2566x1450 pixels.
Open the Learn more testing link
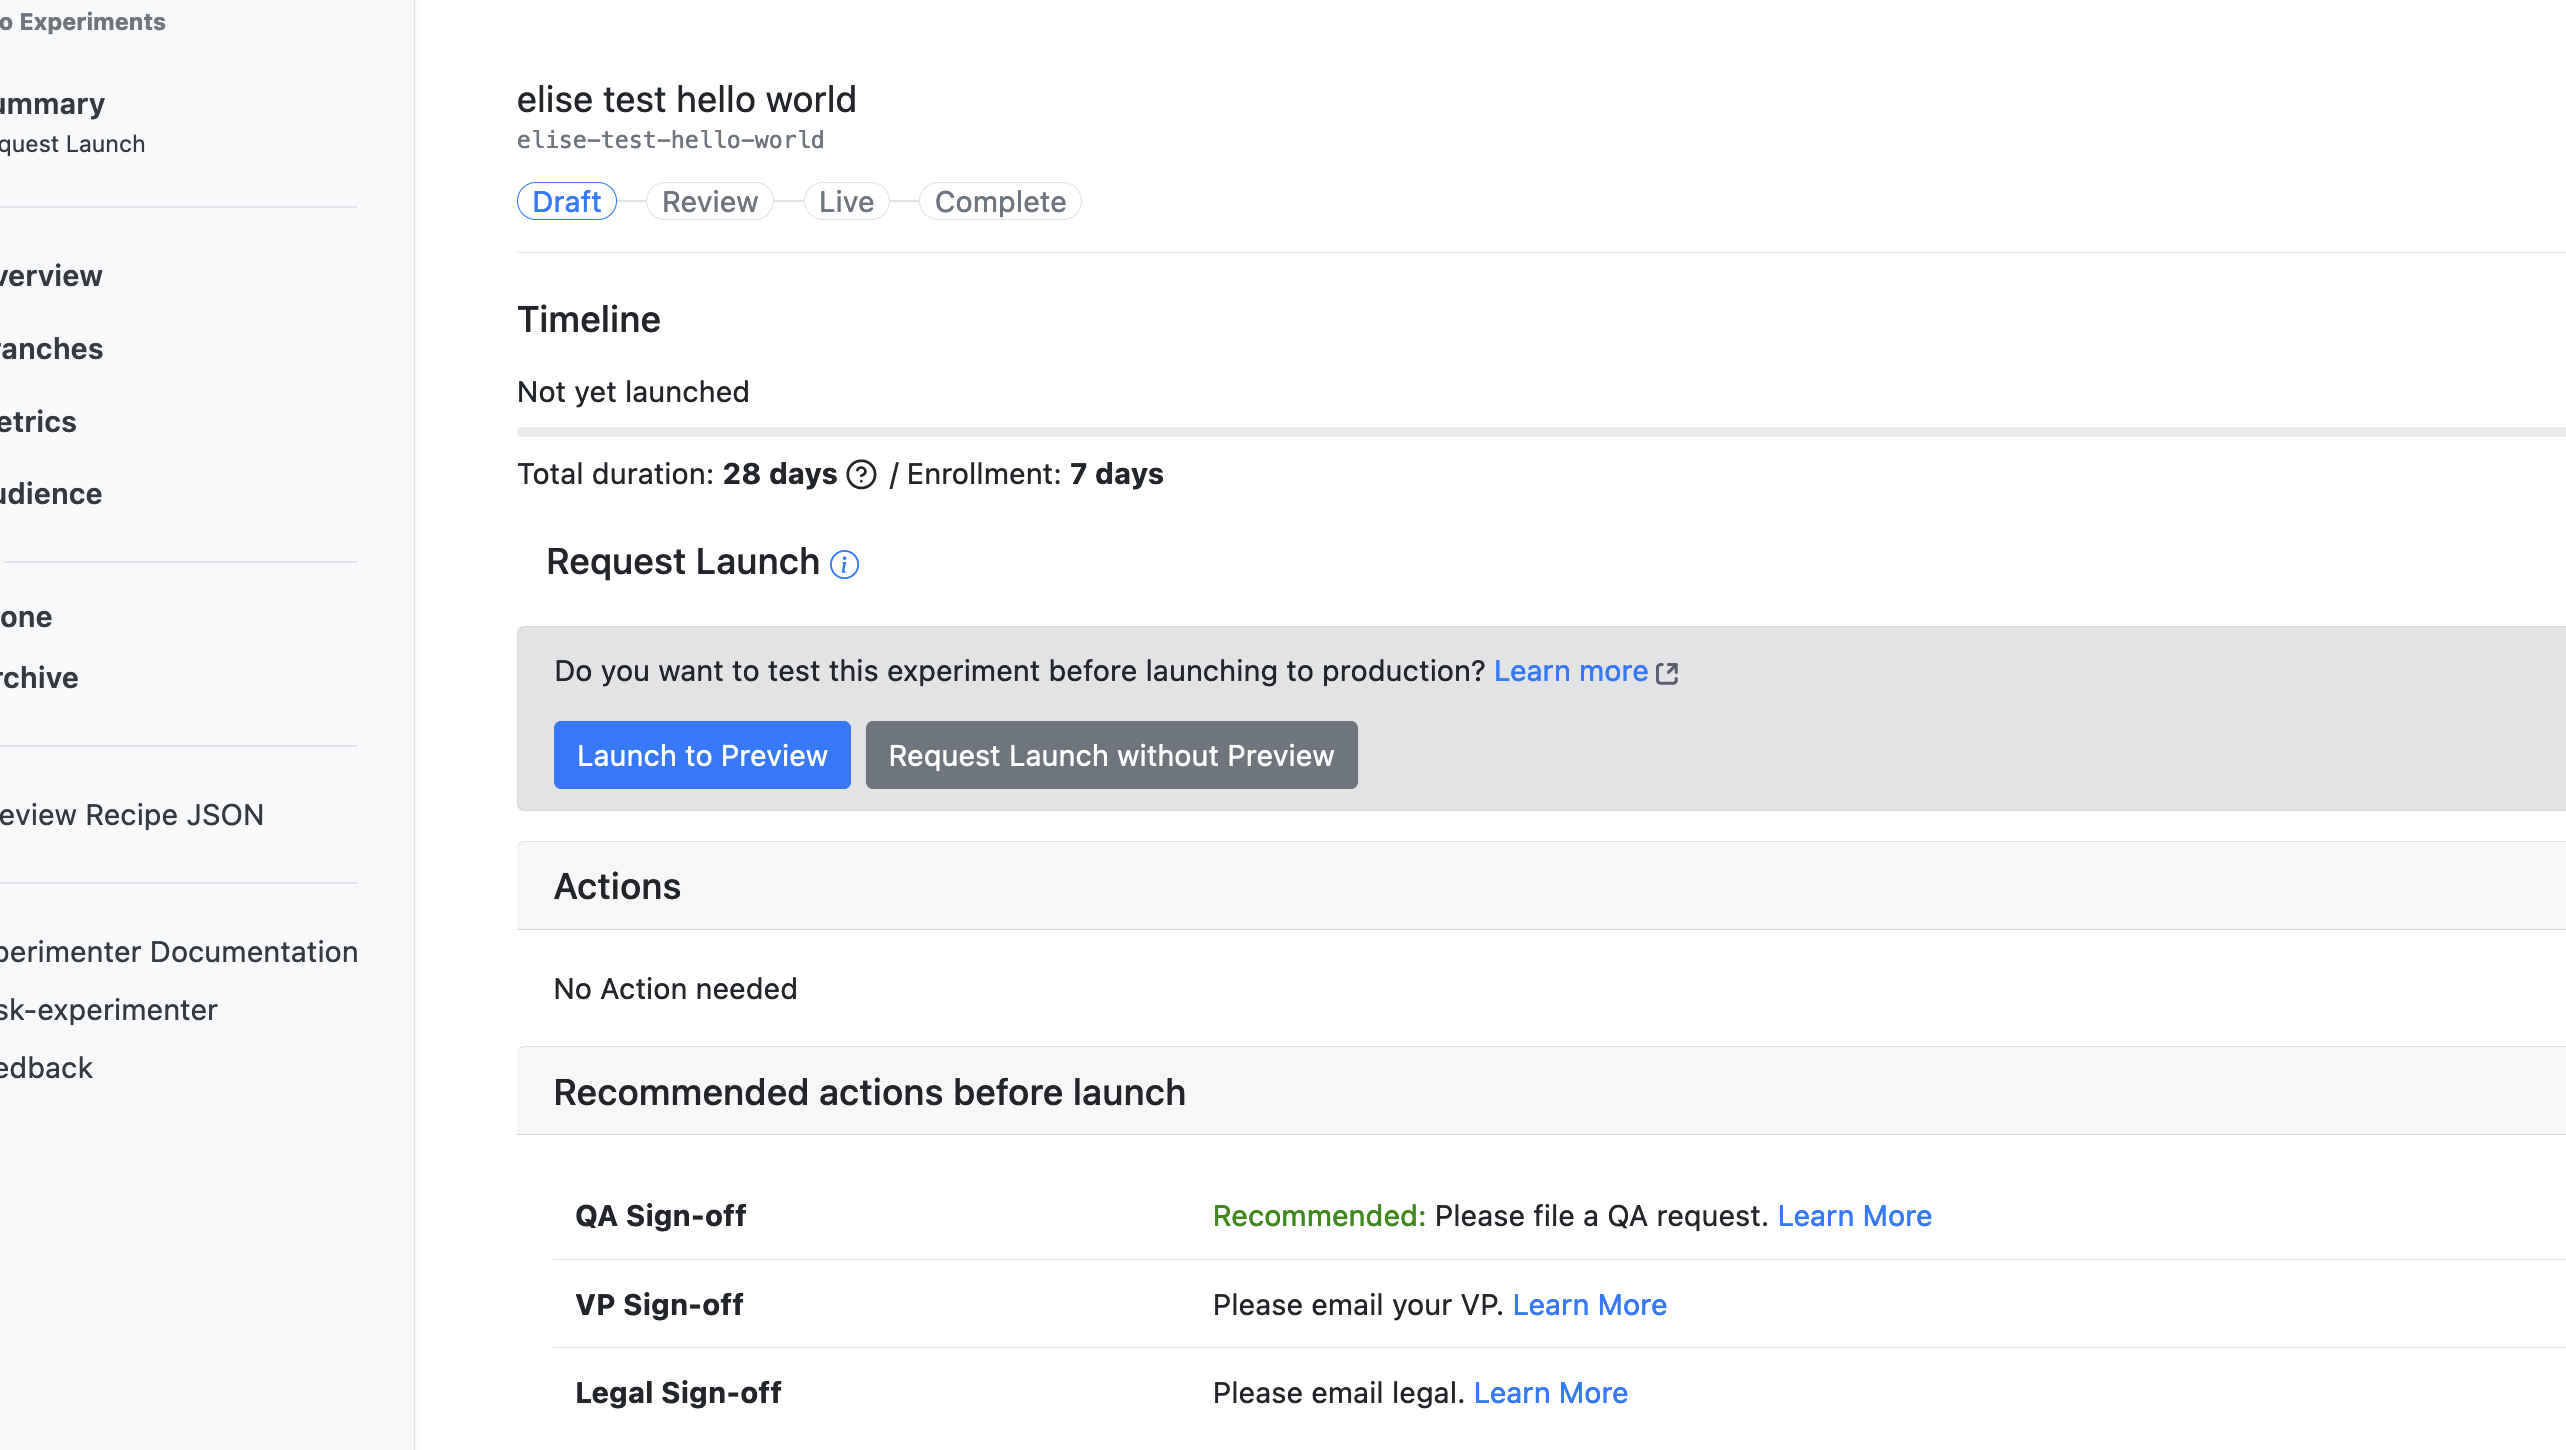pyautogui.click(x=1570, y=671)
